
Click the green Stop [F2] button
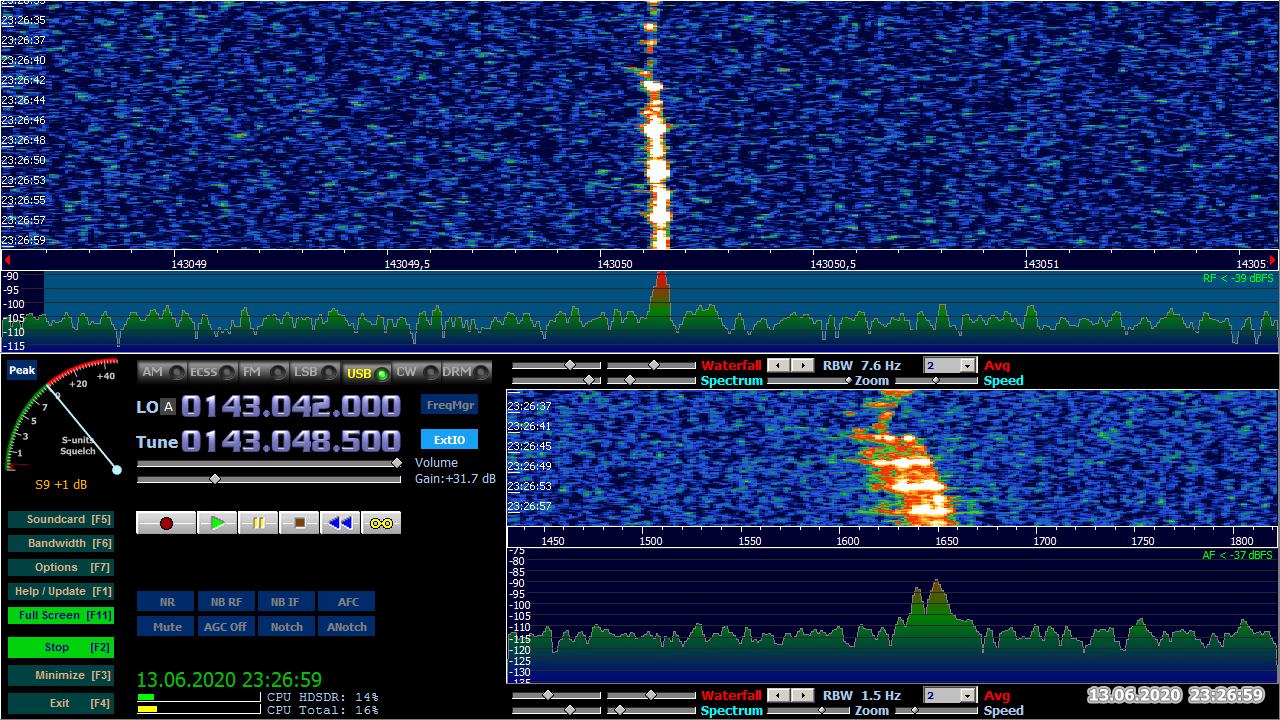coord(60,648)
